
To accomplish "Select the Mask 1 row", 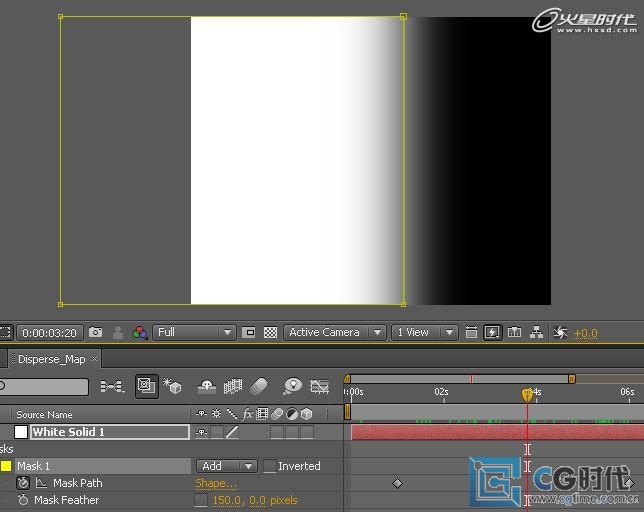I will click(103, 466).
